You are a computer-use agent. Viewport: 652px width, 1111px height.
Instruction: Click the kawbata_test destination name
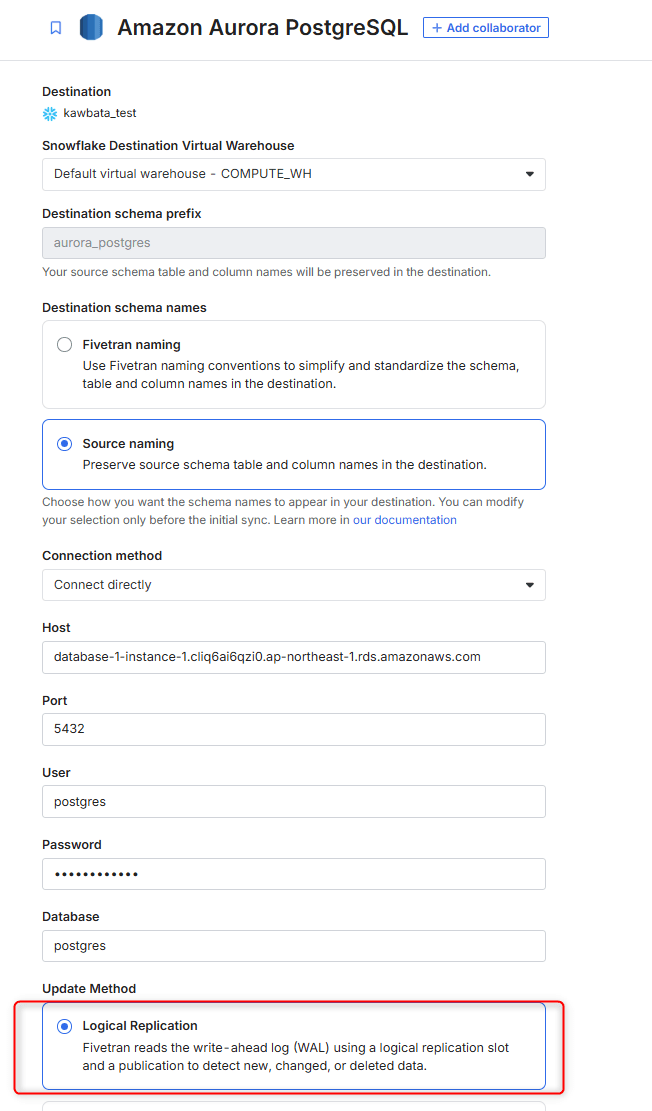coord(100,114)
